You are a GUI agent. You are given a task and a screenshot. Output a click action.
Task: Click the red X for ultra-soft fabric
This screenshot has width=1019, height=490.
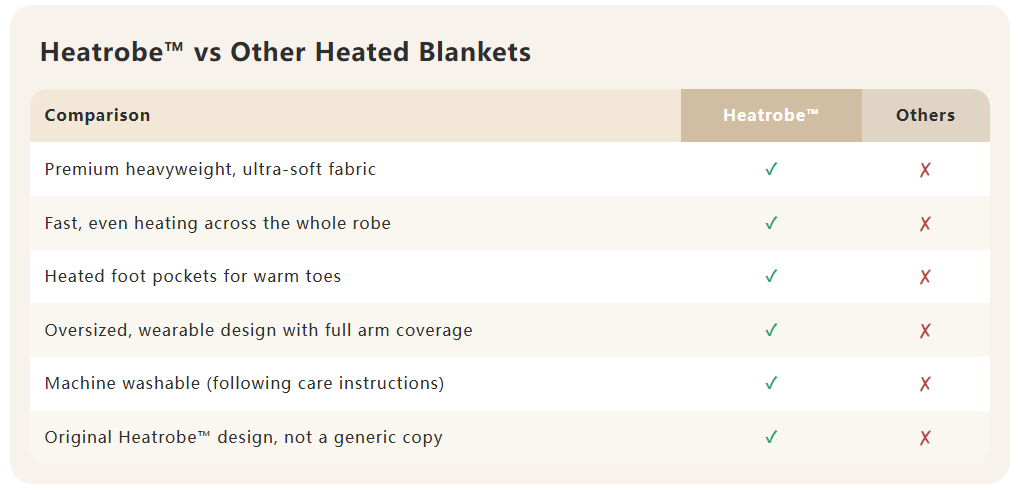[x=925, y=169]
